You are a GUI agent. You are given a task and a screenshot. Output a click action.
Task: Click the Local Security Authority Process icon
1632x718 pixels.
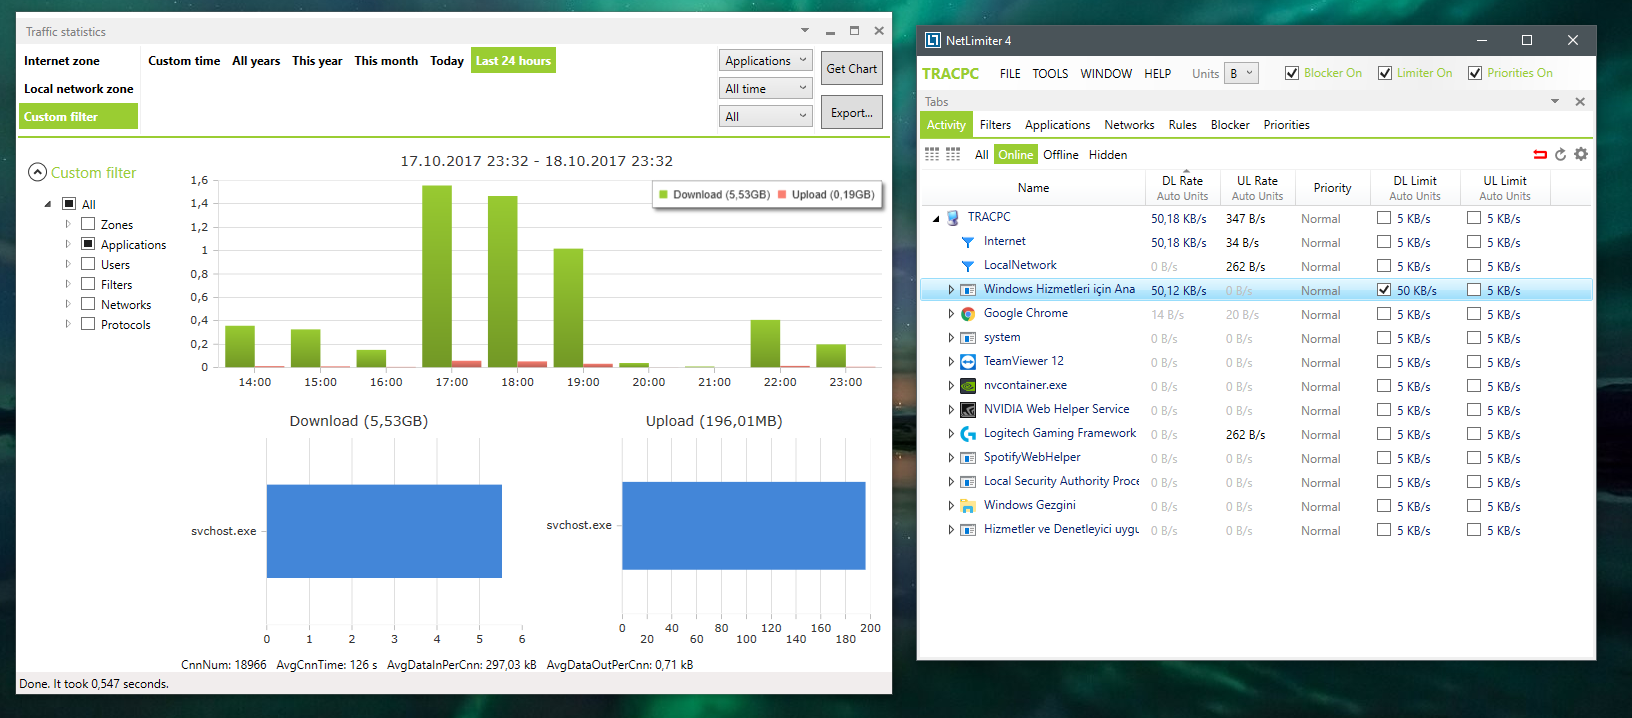click(968, 482)
